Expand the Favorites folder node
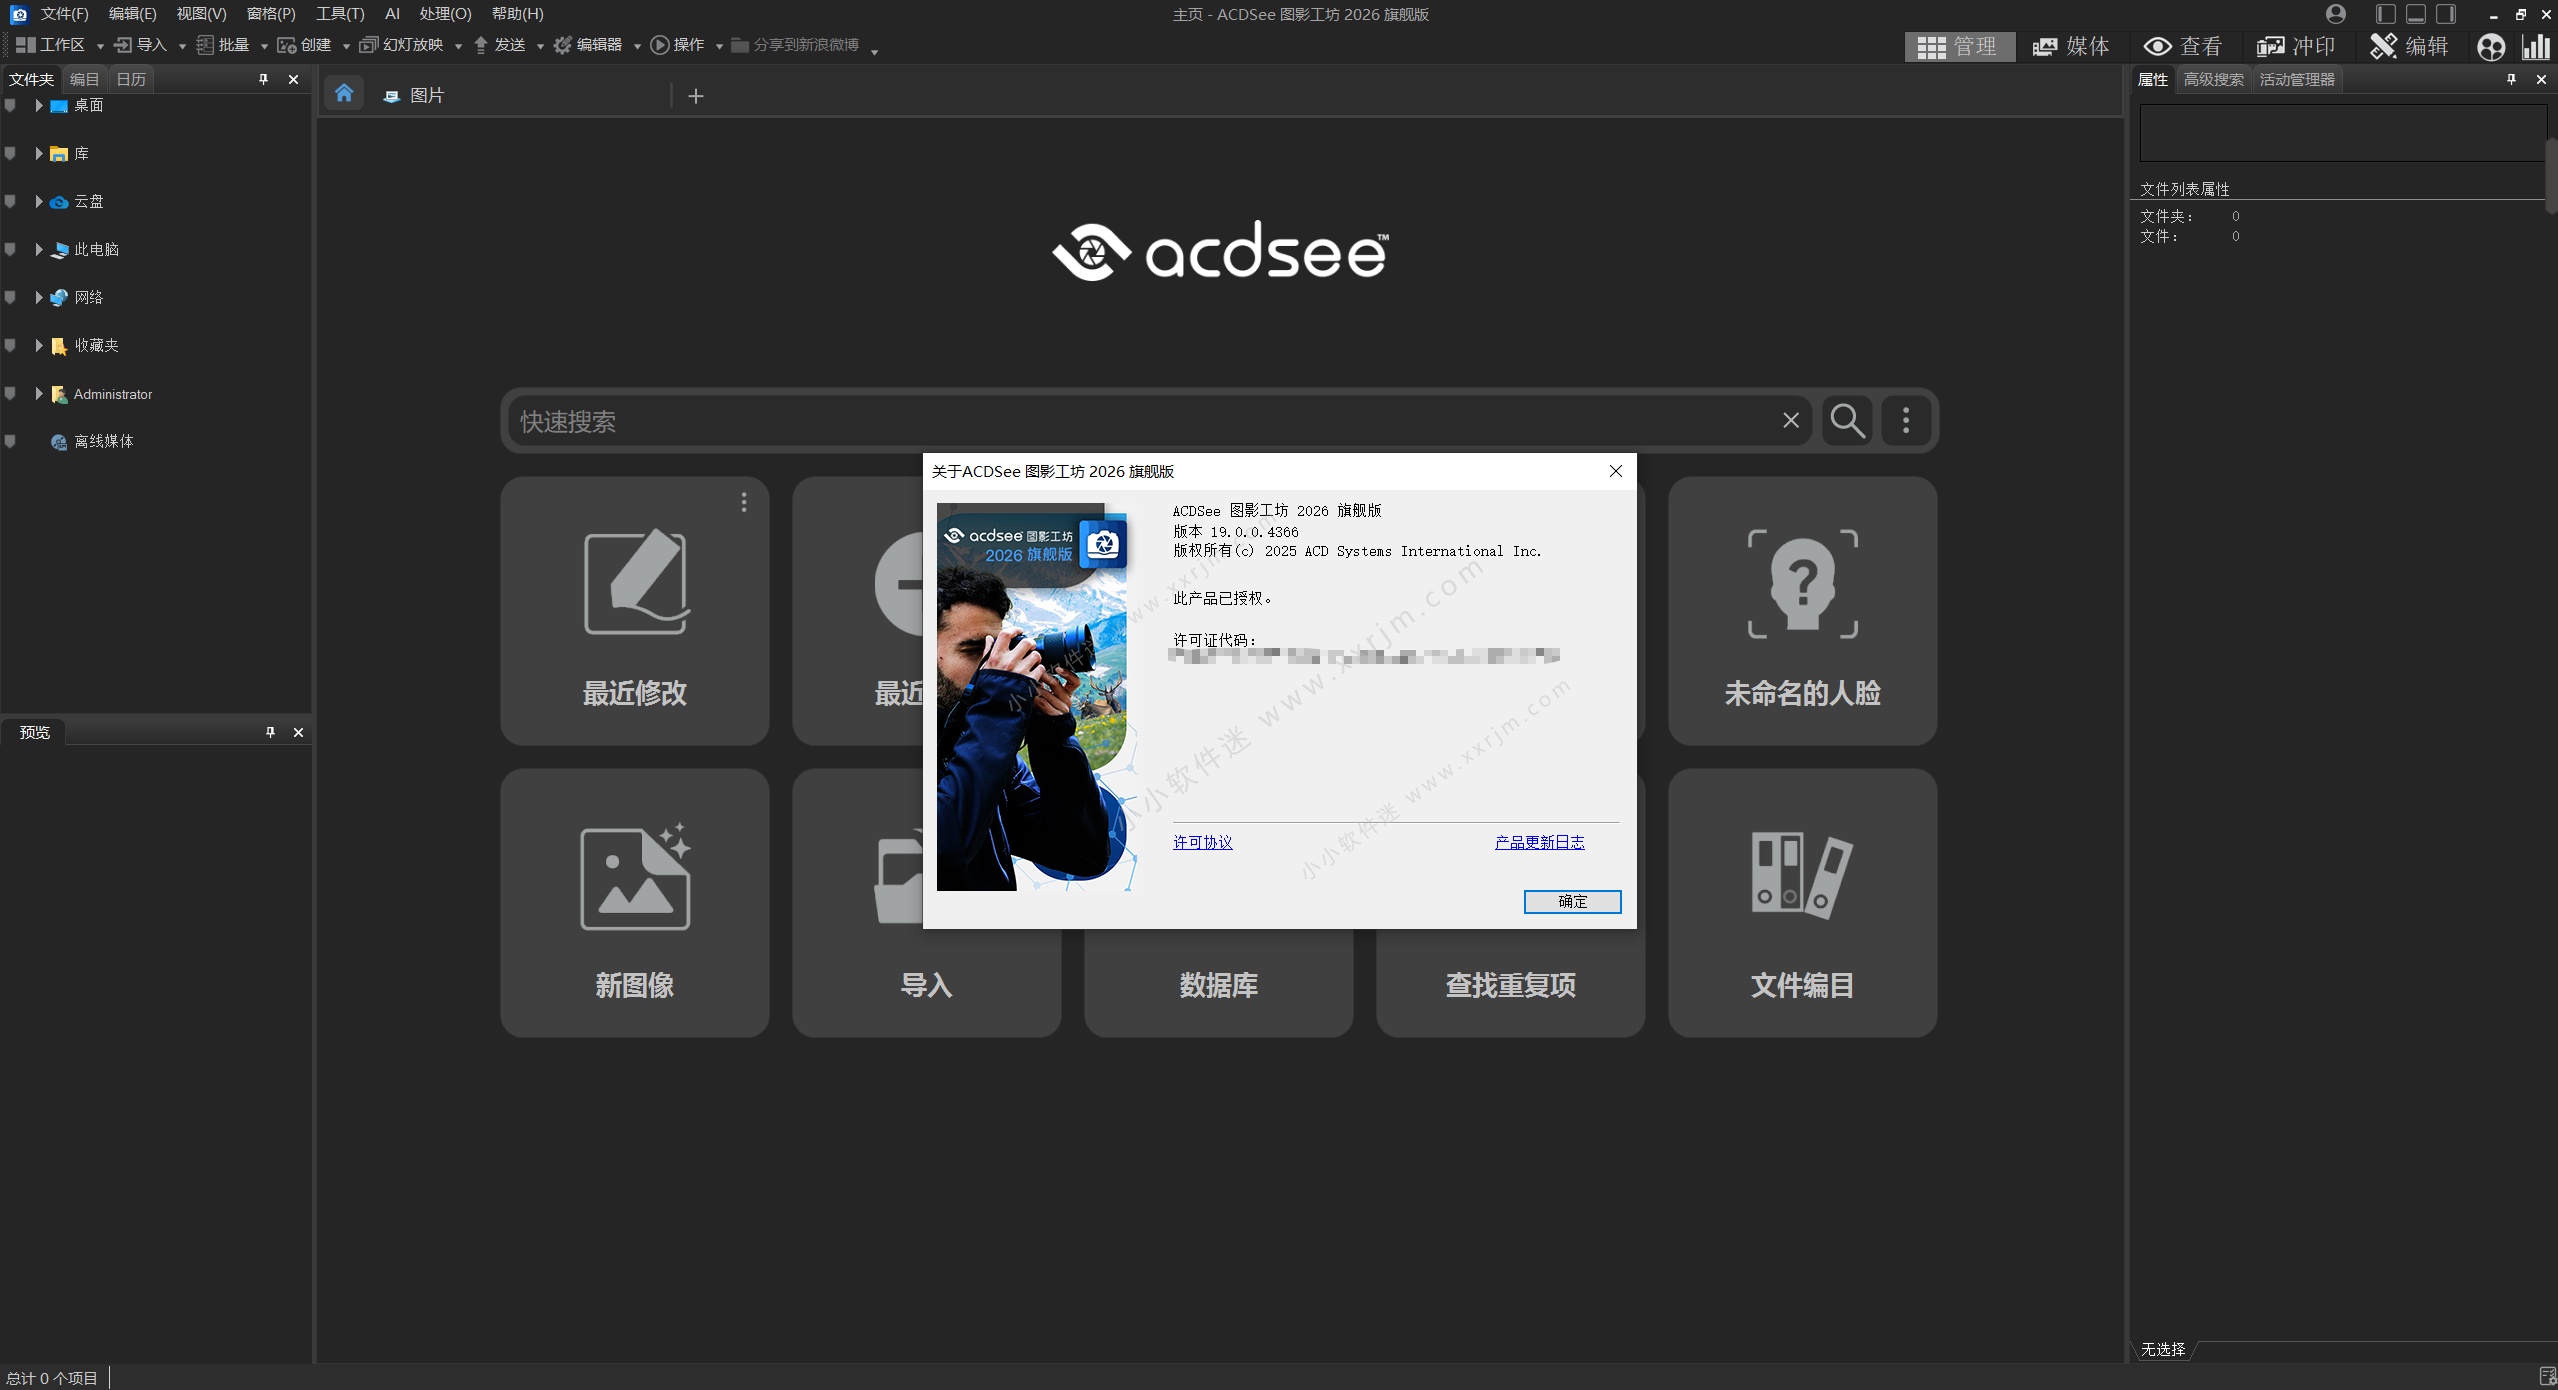Viewport: 2558px width, 1390px height. point(38,345)
